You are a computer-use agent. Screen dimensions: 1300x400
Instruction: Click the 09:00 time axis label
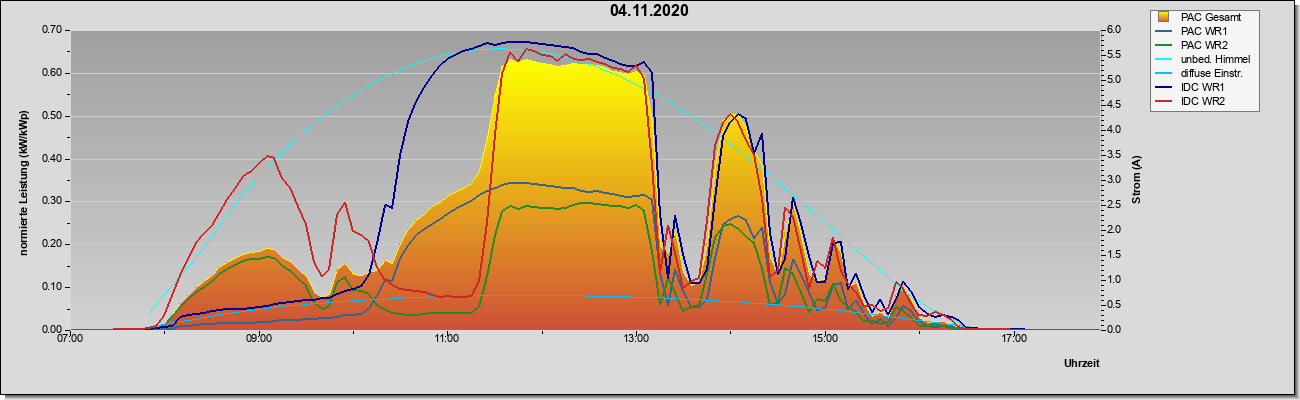[x=258, y=340]
